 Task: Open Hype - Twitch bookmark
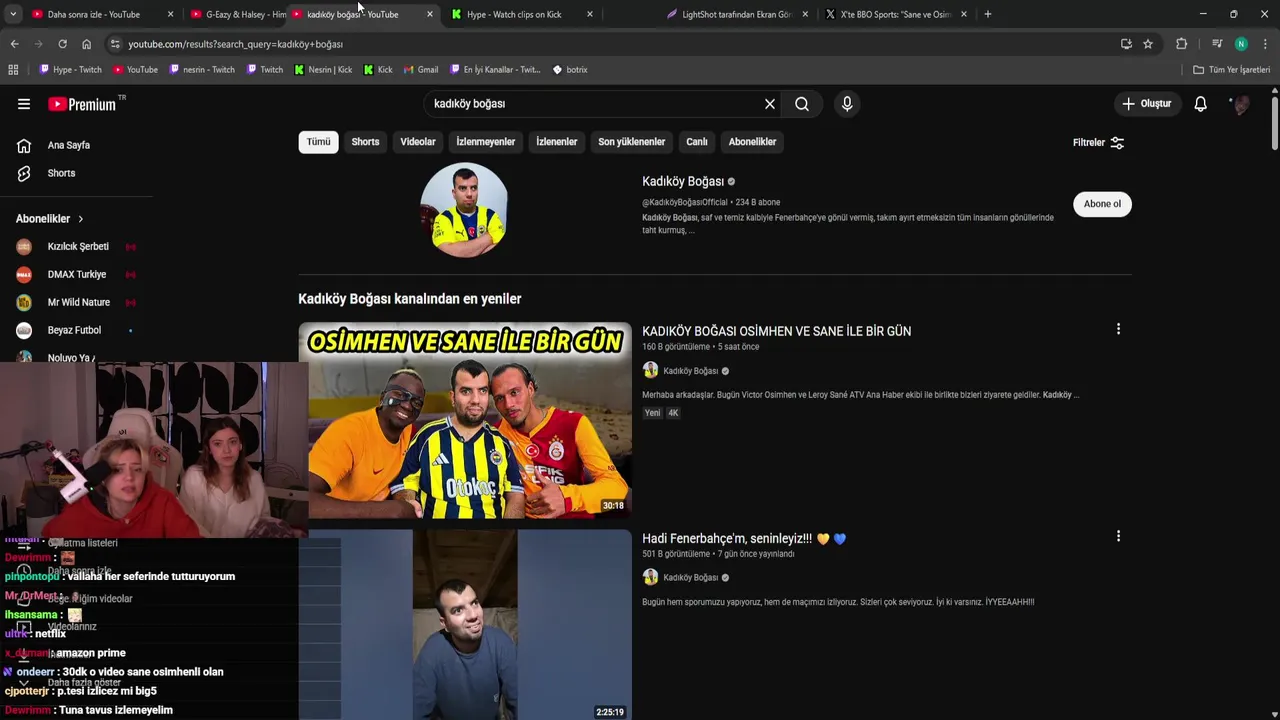point(70,70)
